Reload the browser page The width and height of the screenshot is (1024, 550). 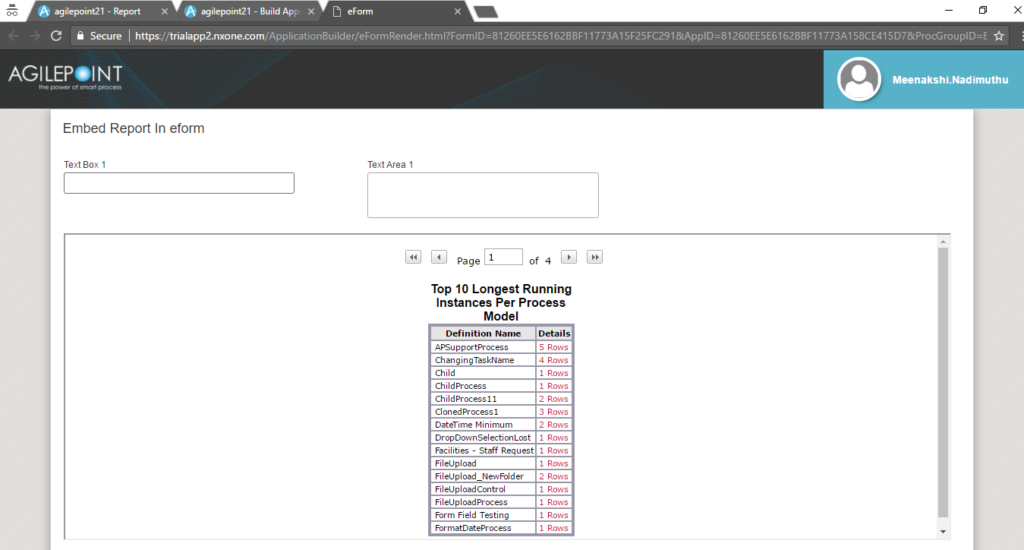[56, 36]
